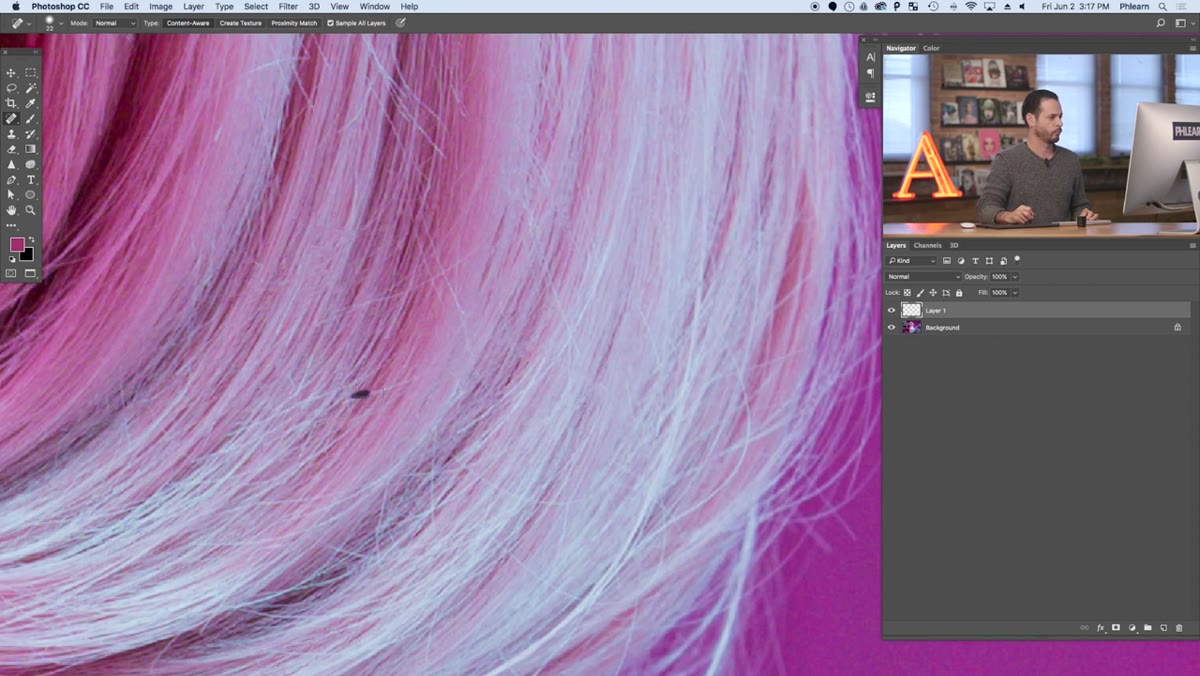Toggle pressure for size in options bar

pyautogui.click(x=401, y=22)
